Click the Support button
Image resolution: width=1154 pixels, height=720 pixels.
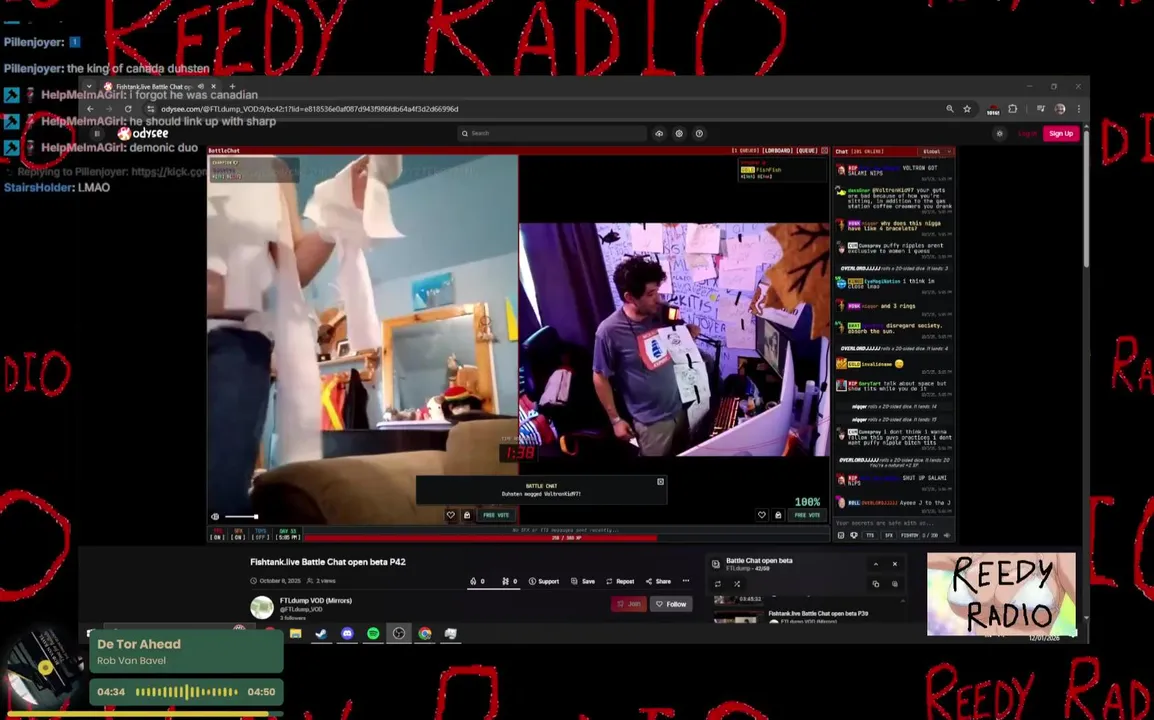[x=544, y=581]
